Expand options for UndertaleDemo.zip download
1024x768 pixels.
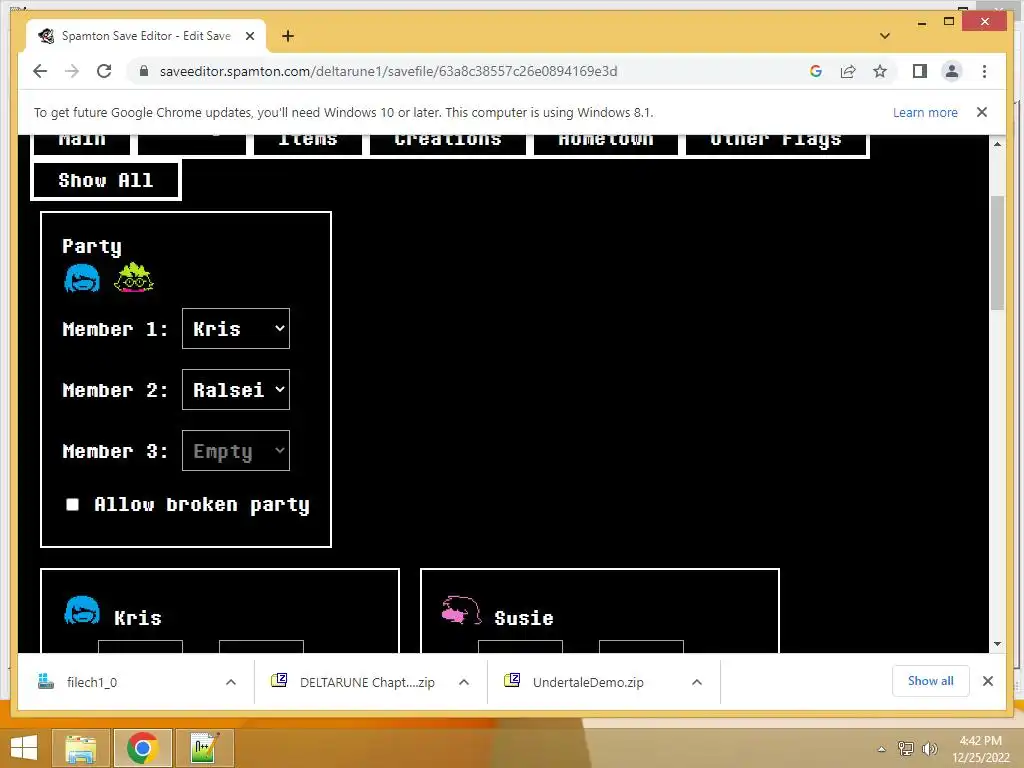point(697,682)
